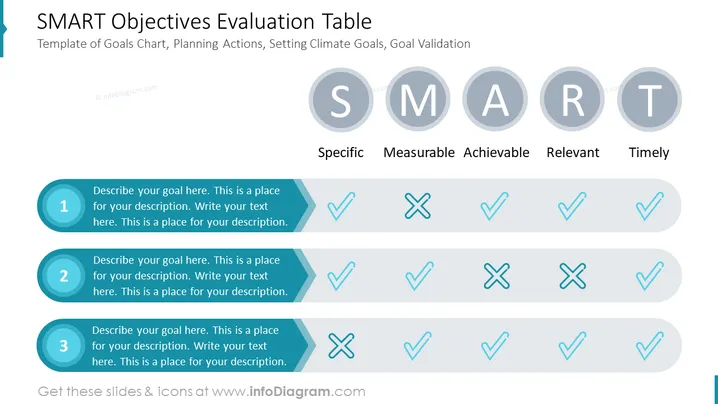Click the checkmark under Relevant in row 3
This screenshot has height=404, width=718.
(572, 345)
